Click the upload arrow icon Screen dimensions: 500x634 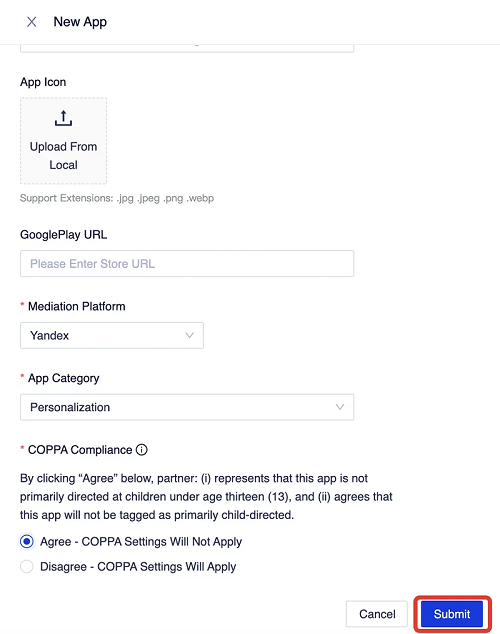point(63,118)
